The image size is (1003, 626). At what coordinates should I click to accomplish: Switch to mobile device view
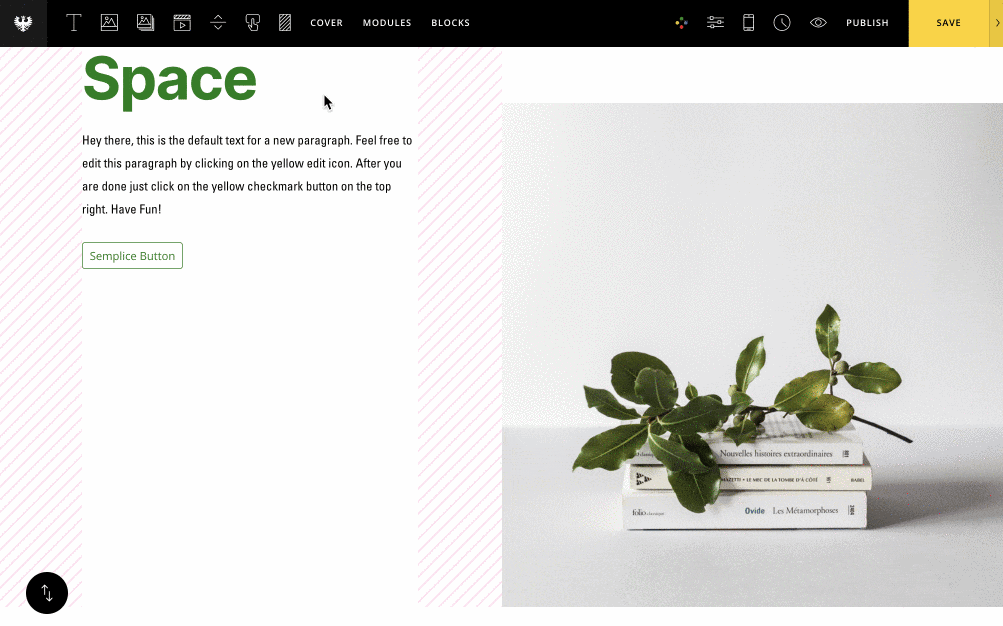pos(748,23)
